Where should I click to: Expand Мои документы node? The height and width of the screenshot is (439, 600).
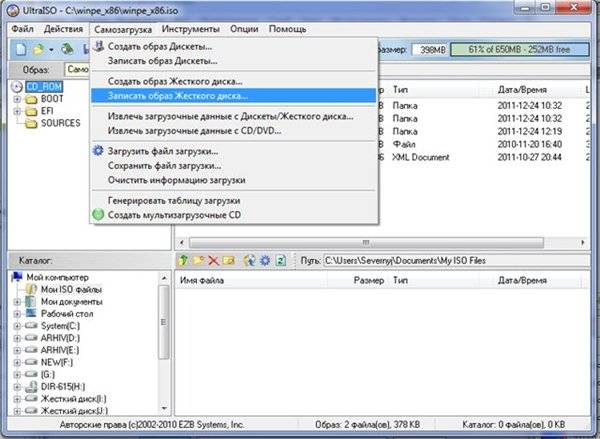click(x=17, y=302)
